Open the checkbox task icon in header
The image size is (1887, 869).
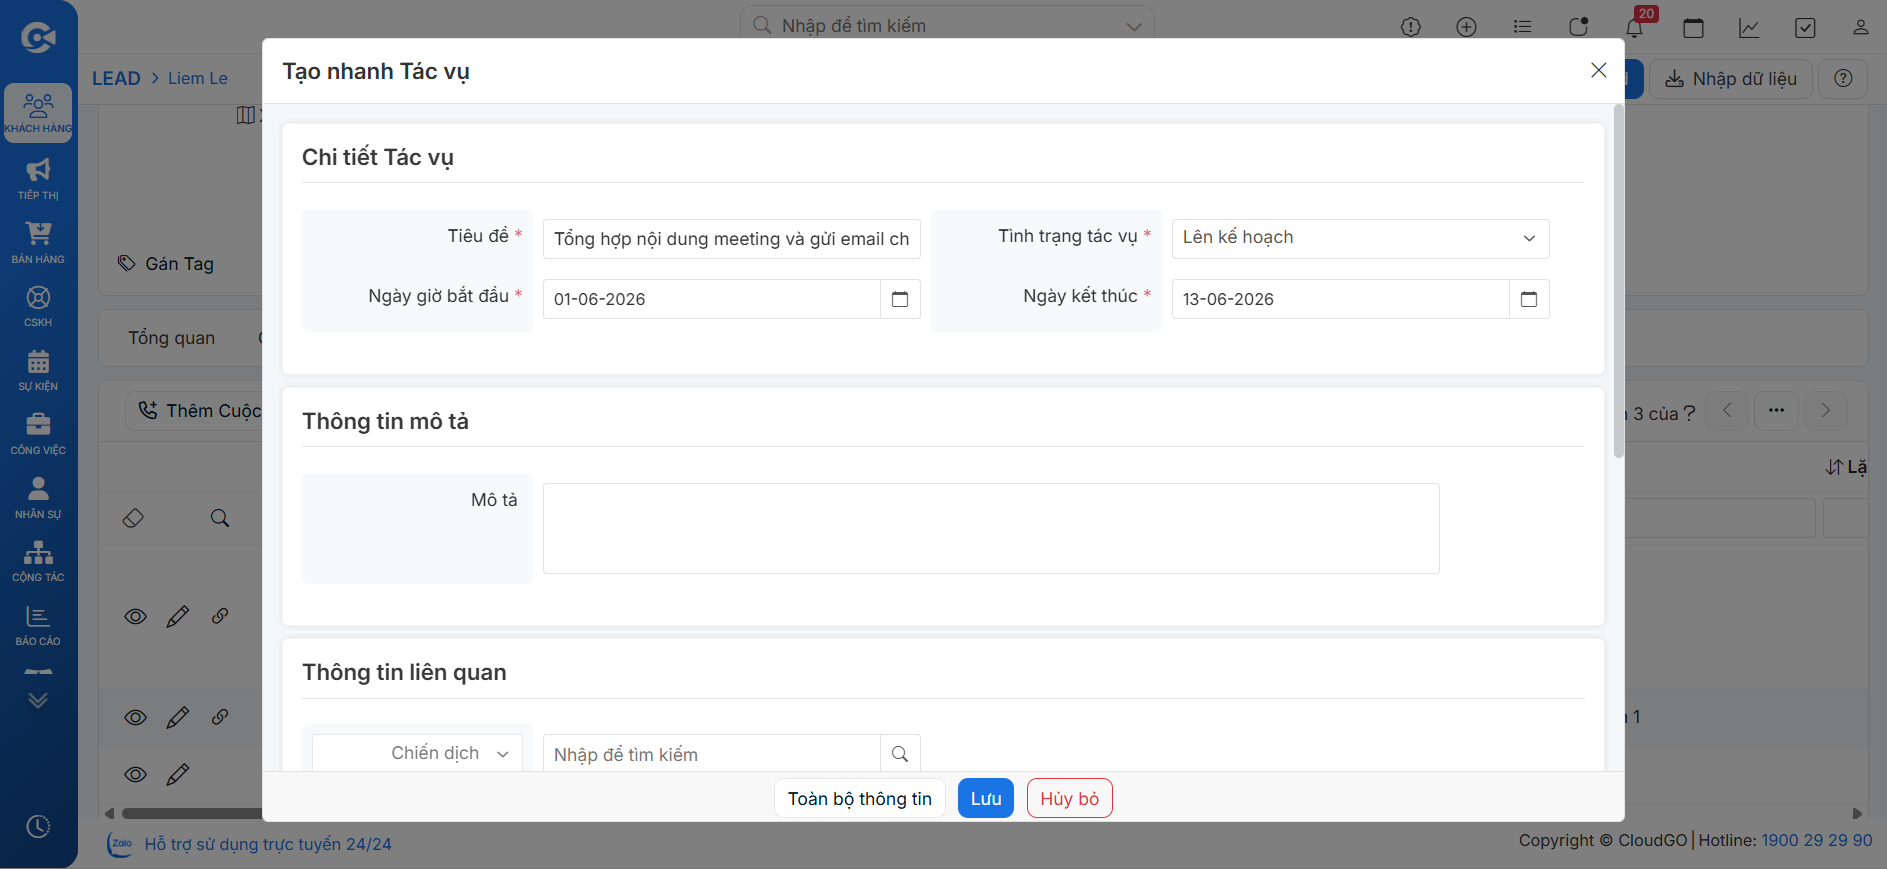point(1805,27)
